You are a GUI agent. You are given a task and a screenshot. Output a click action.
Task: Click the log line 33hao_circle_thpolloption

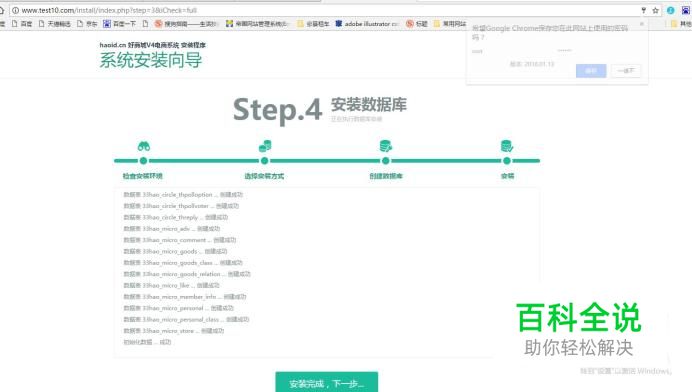click(183, 195)
